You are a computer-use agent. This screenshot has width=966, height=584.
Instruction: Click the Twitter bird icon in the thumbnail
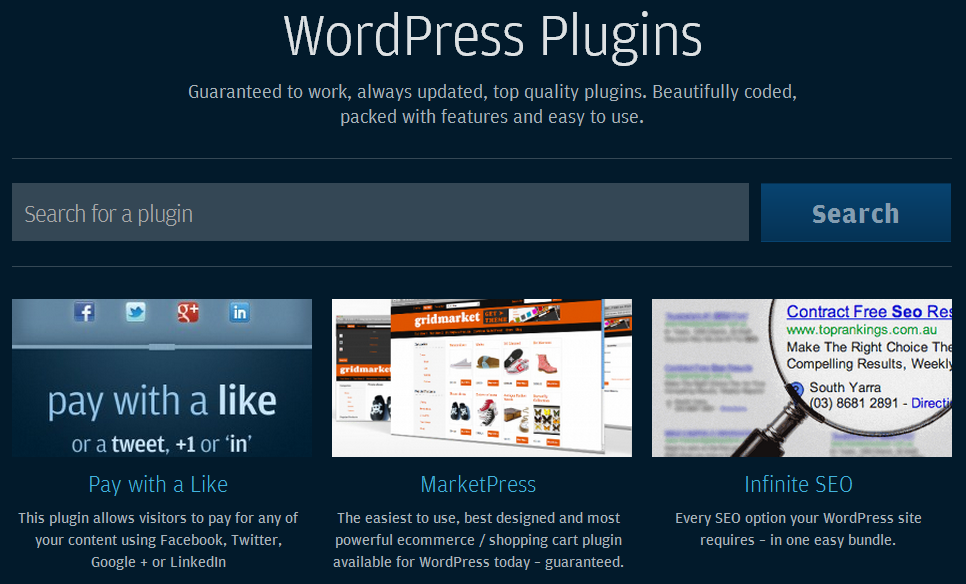(x=136, y=312)
